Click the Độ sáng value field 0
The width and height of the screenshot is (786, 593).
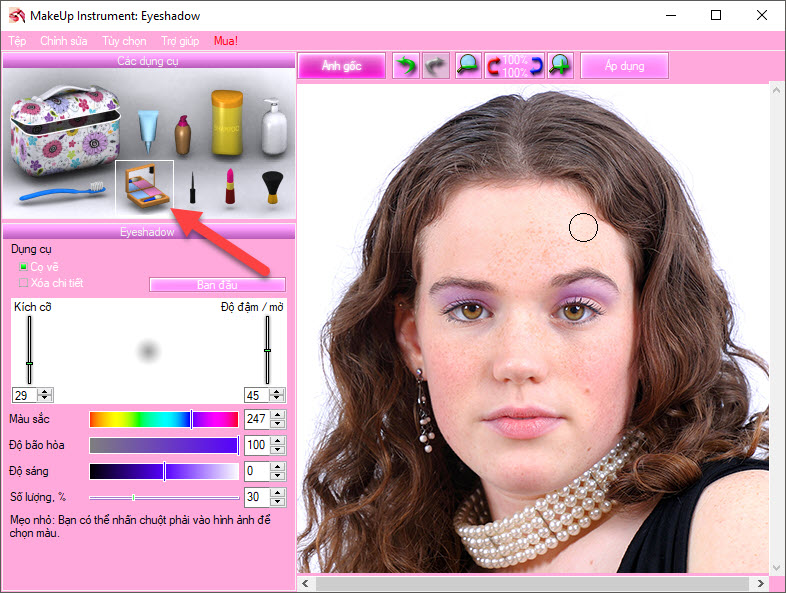point(258,471)
